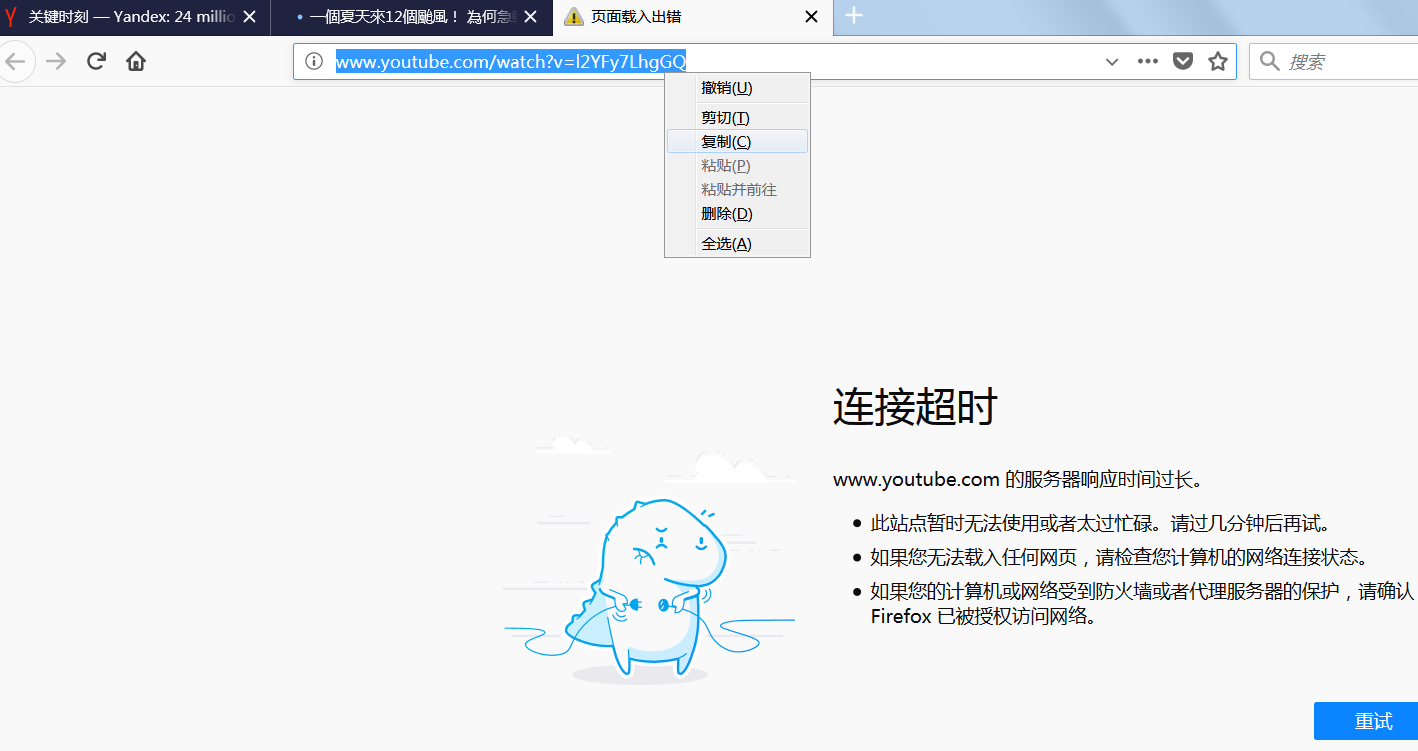Choose 粘贴并前往 in context menu
The width and height of the screenshot is (1418, 751).
pyautogui.click(x=737, y=190)
